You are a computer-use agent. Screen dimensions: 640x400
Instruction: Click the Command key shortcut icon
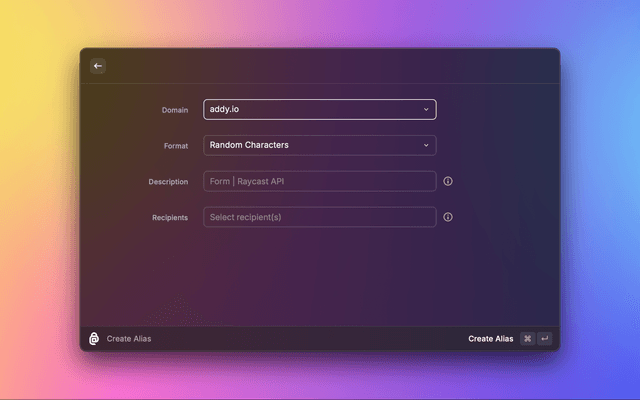coord(527,339)
